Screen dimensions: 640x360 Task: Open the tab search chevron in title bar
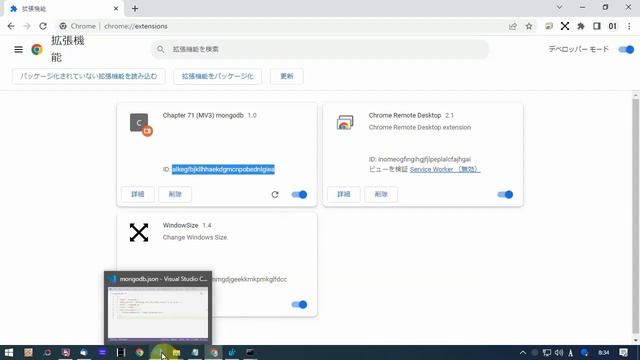(x=559, y=7)
